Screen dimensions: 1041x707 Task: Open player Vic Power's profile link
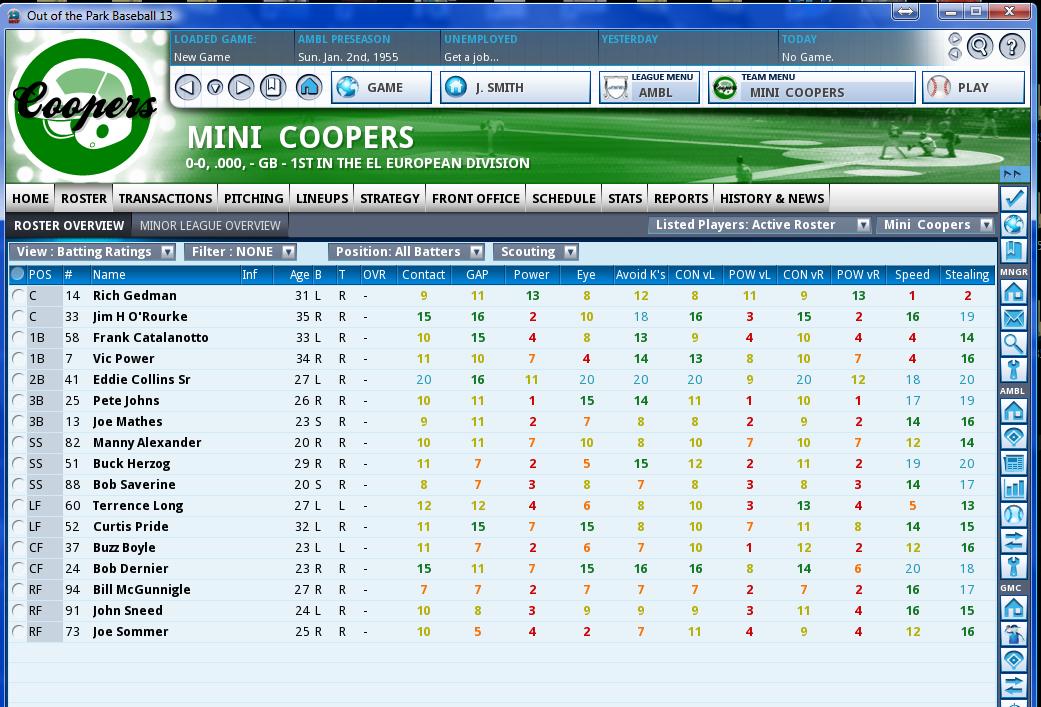(123, 359)
